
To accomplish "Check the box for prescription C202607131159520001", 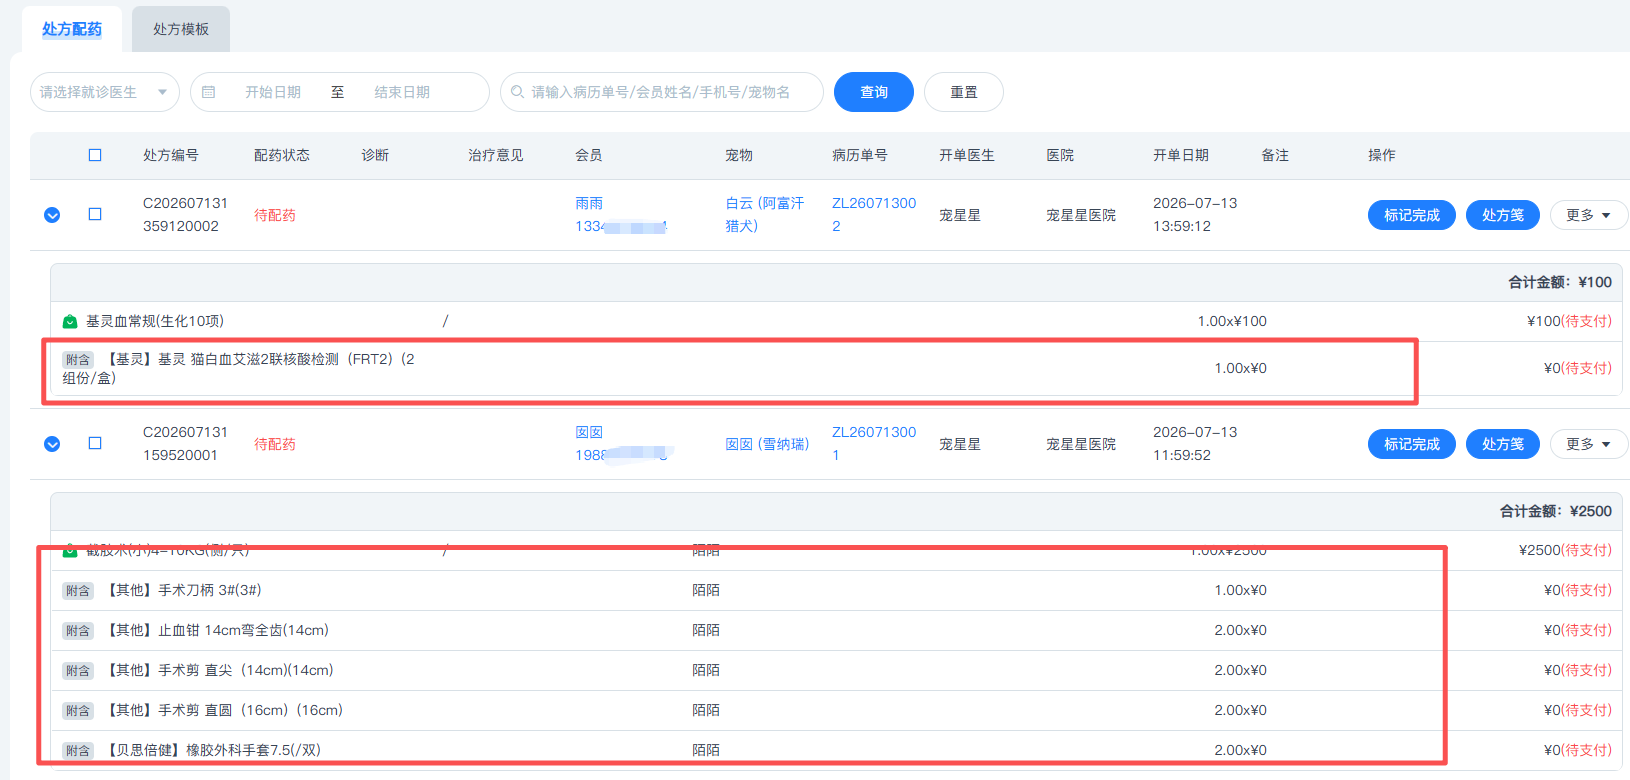I will click(x=95, y=443).
